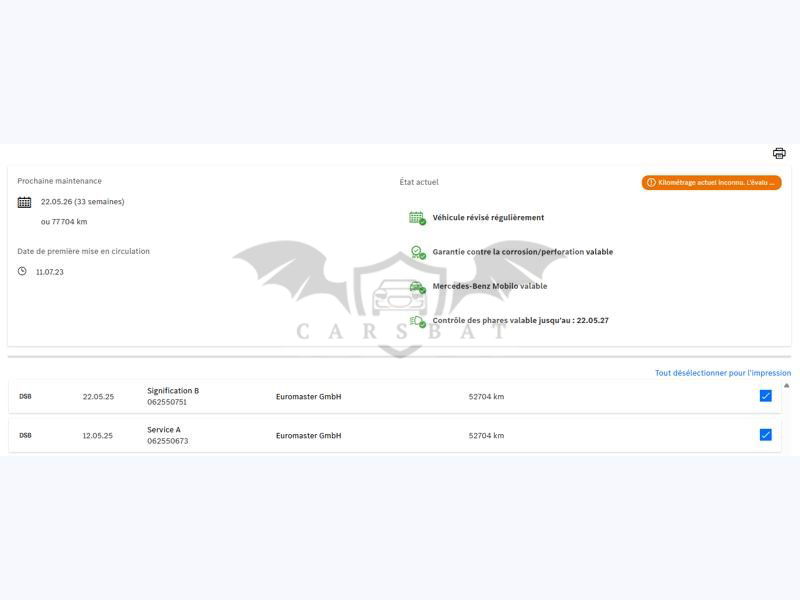The image size is (800, 600).
Task: Click reference number 062550751
Action: 167,402
